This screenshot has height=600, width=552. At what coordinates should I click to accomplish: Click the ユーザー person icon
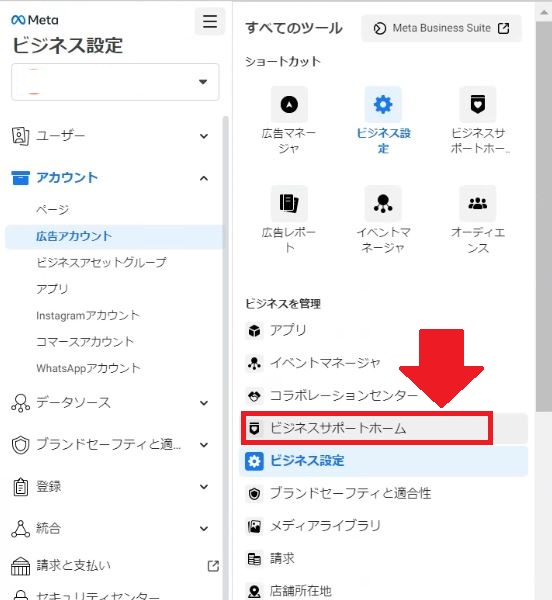pyautogui.click(x=20, y=136)
